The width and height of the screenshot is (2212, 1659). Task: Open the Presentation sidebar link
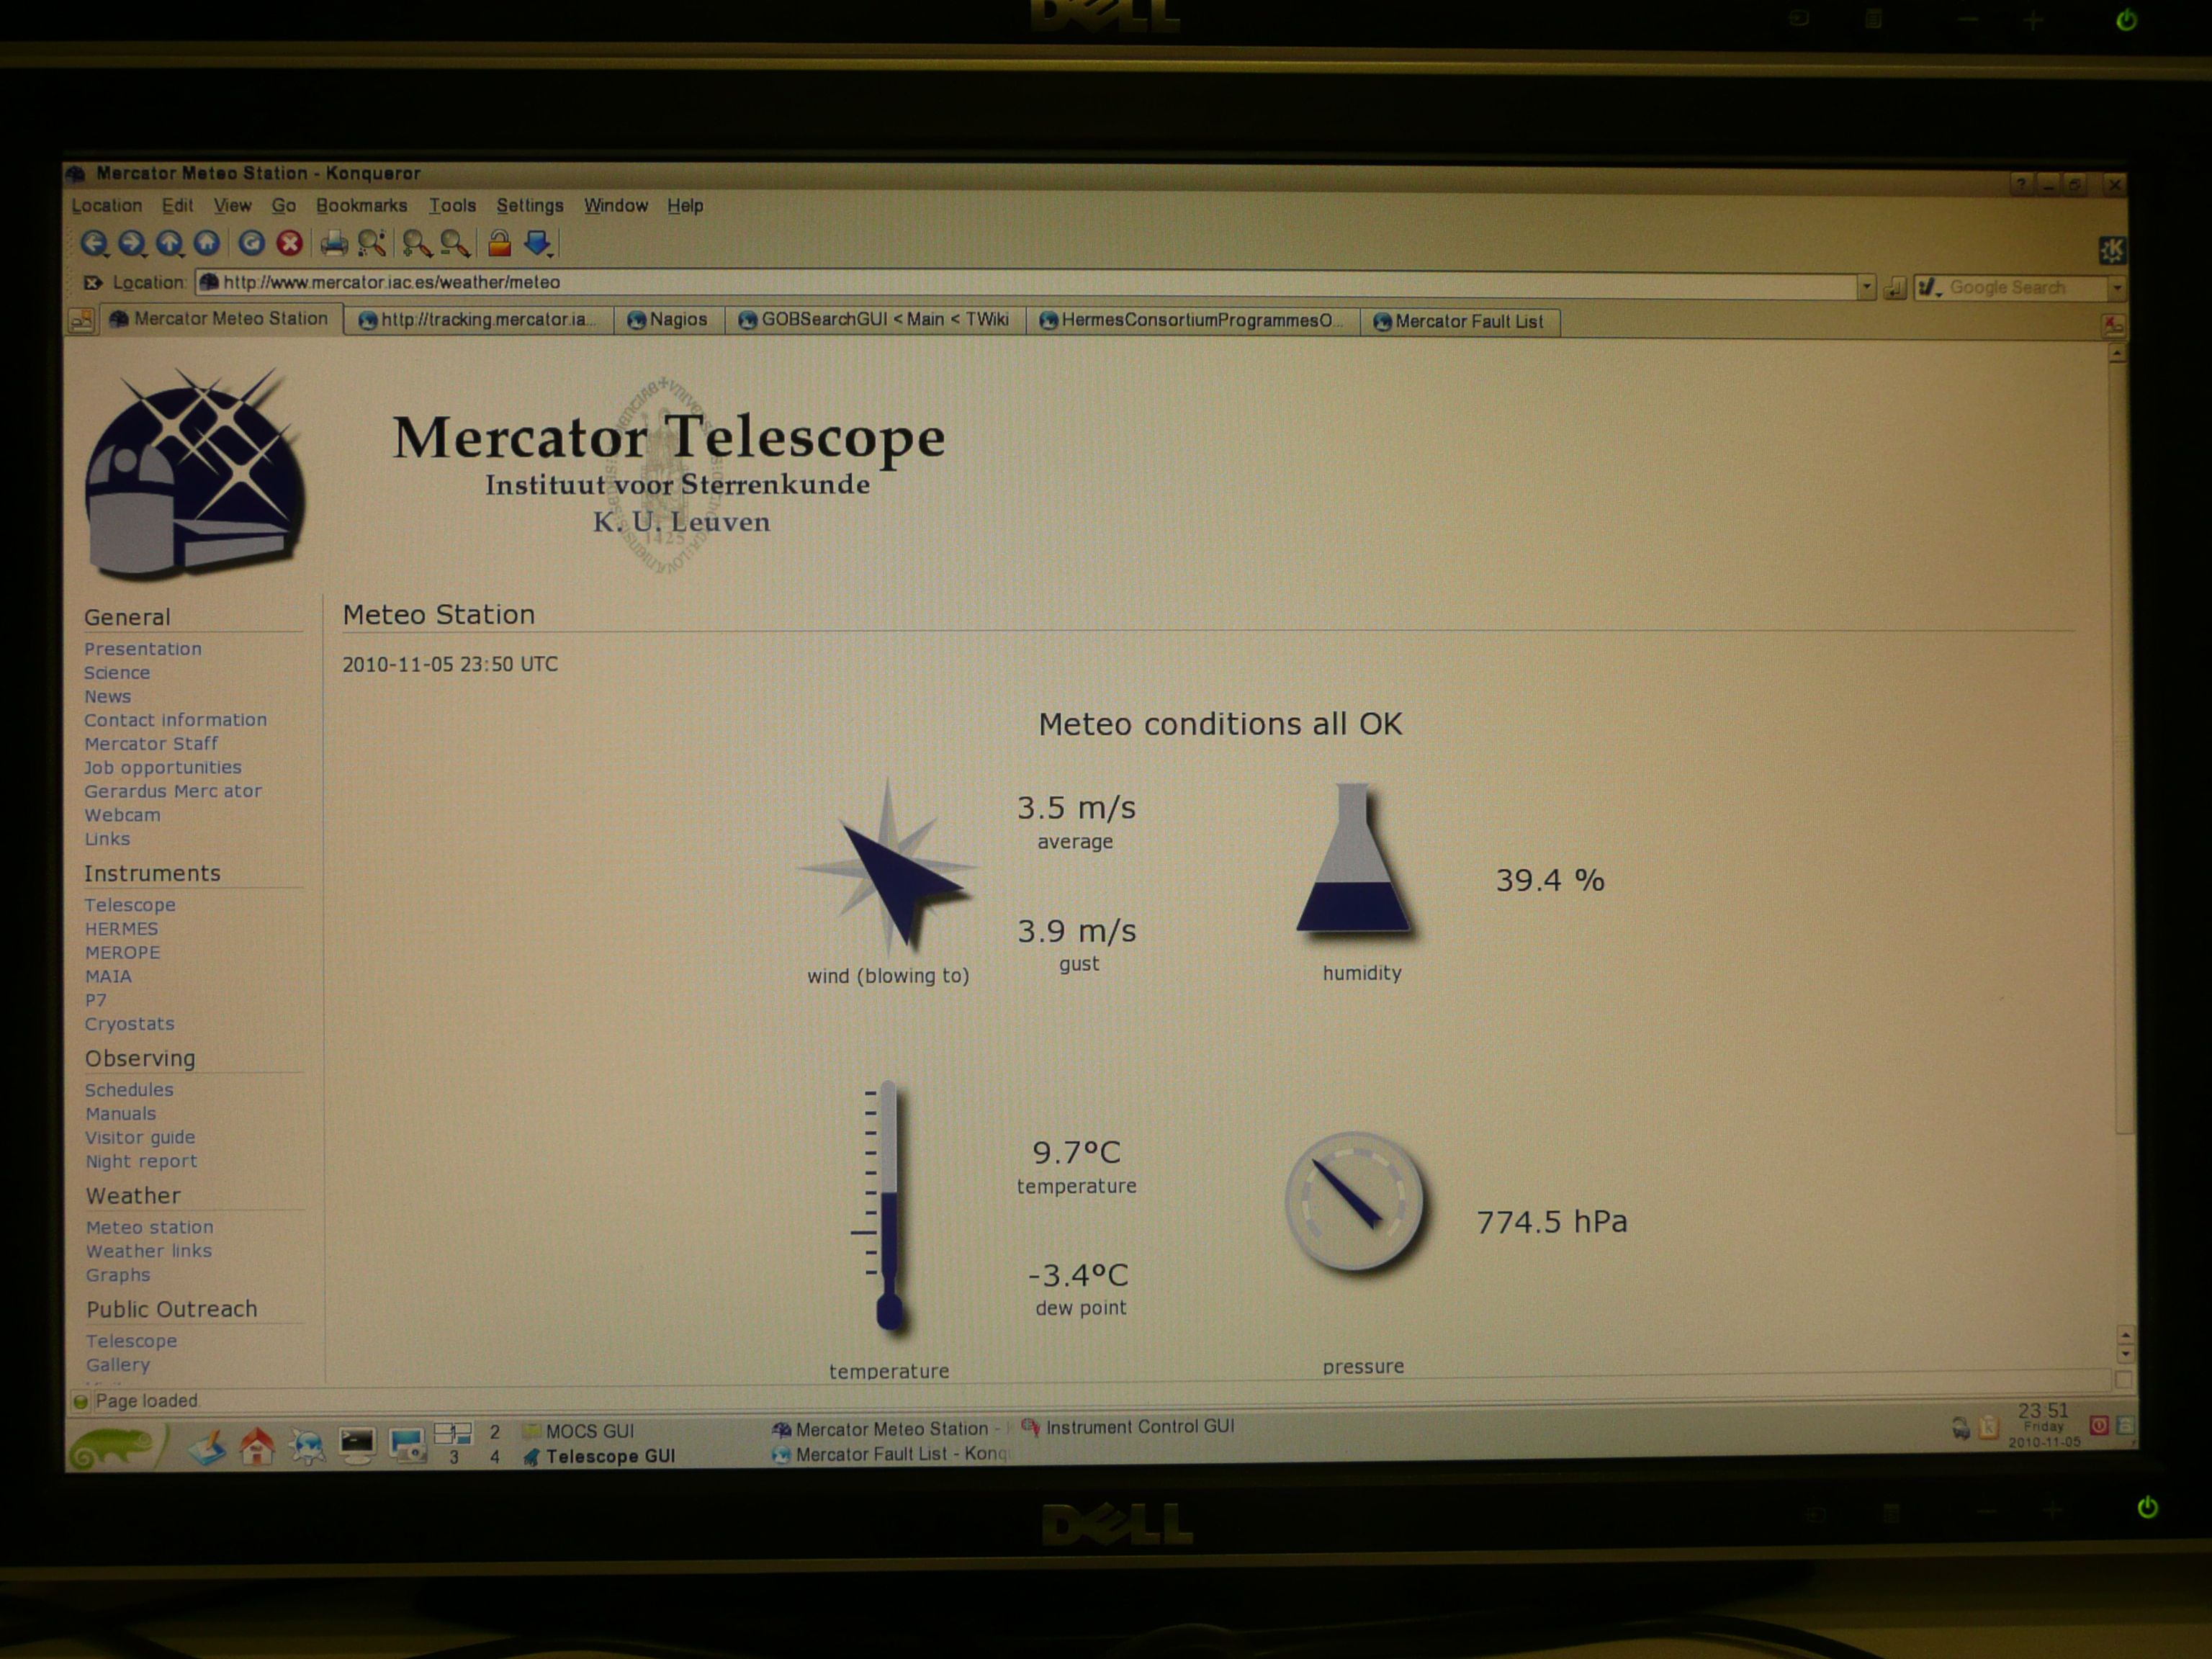(143, 649)
